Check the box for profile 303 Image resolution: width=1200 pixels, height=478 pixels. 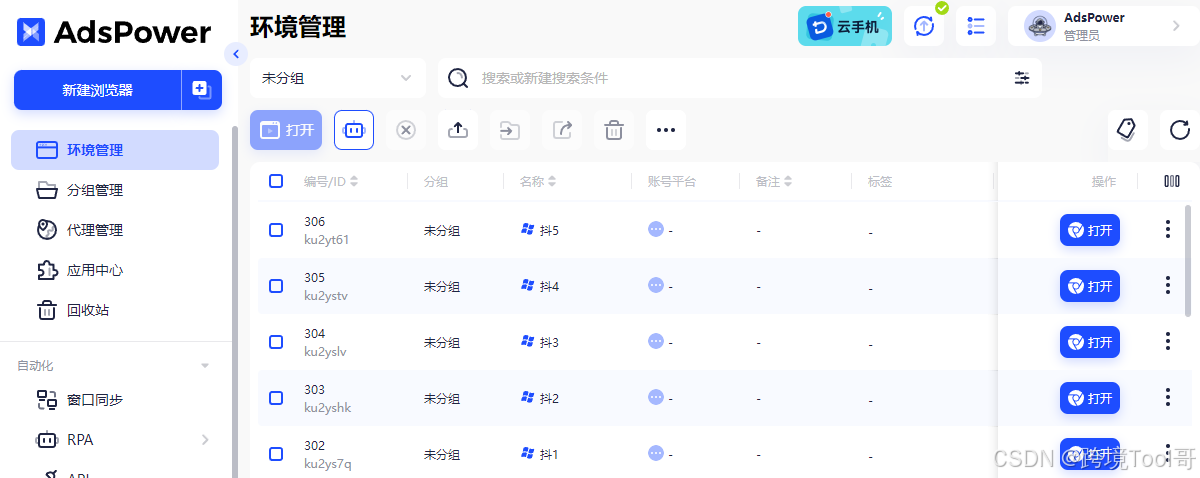point(276,398)
